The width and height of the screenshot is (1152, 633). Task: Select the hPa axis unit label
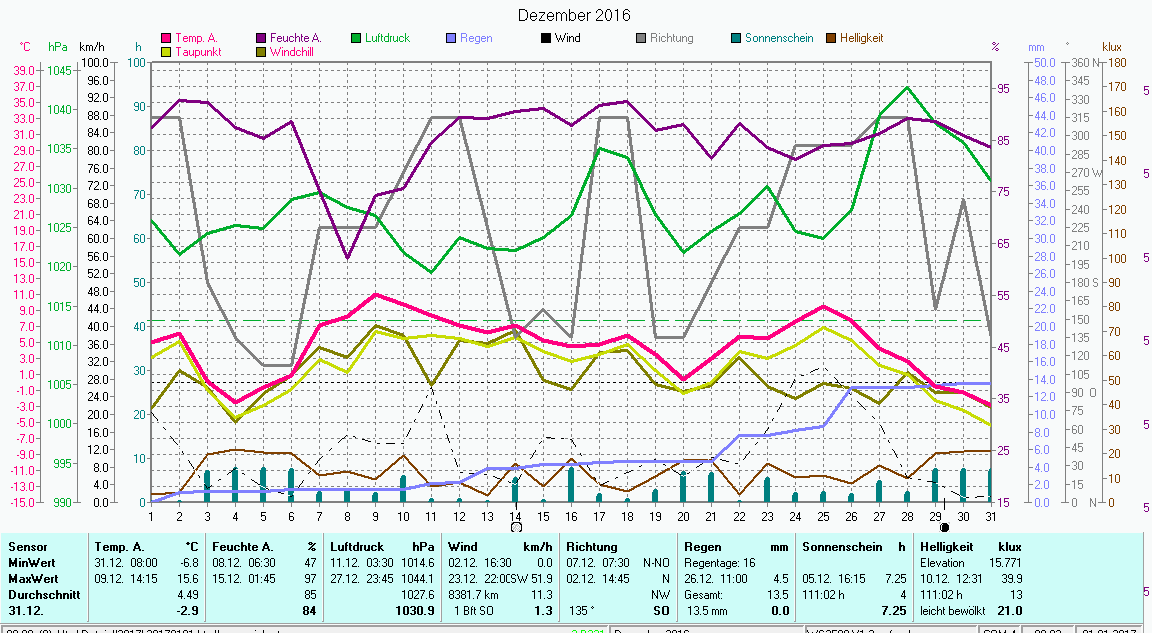(x=58, y=47)
